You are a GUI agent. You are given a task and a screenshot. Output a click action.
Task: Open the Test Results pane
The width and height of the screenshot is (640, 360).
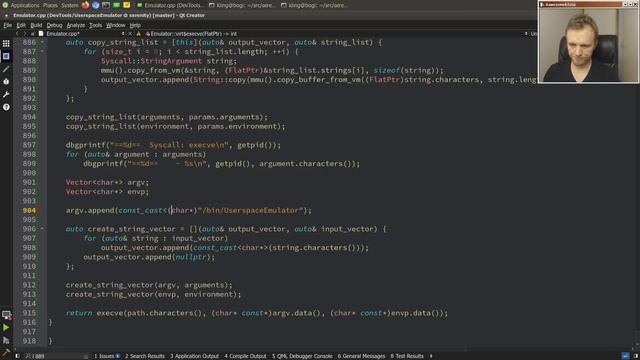(x=407, y=356)
